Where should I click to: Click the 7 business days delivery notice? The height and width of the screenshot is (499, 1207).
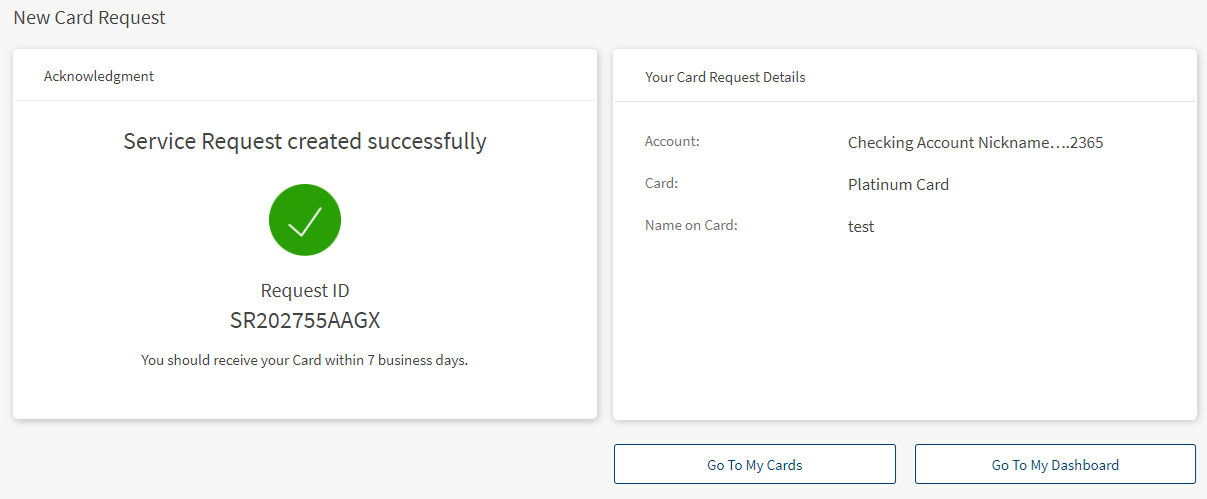click(305, 360)
